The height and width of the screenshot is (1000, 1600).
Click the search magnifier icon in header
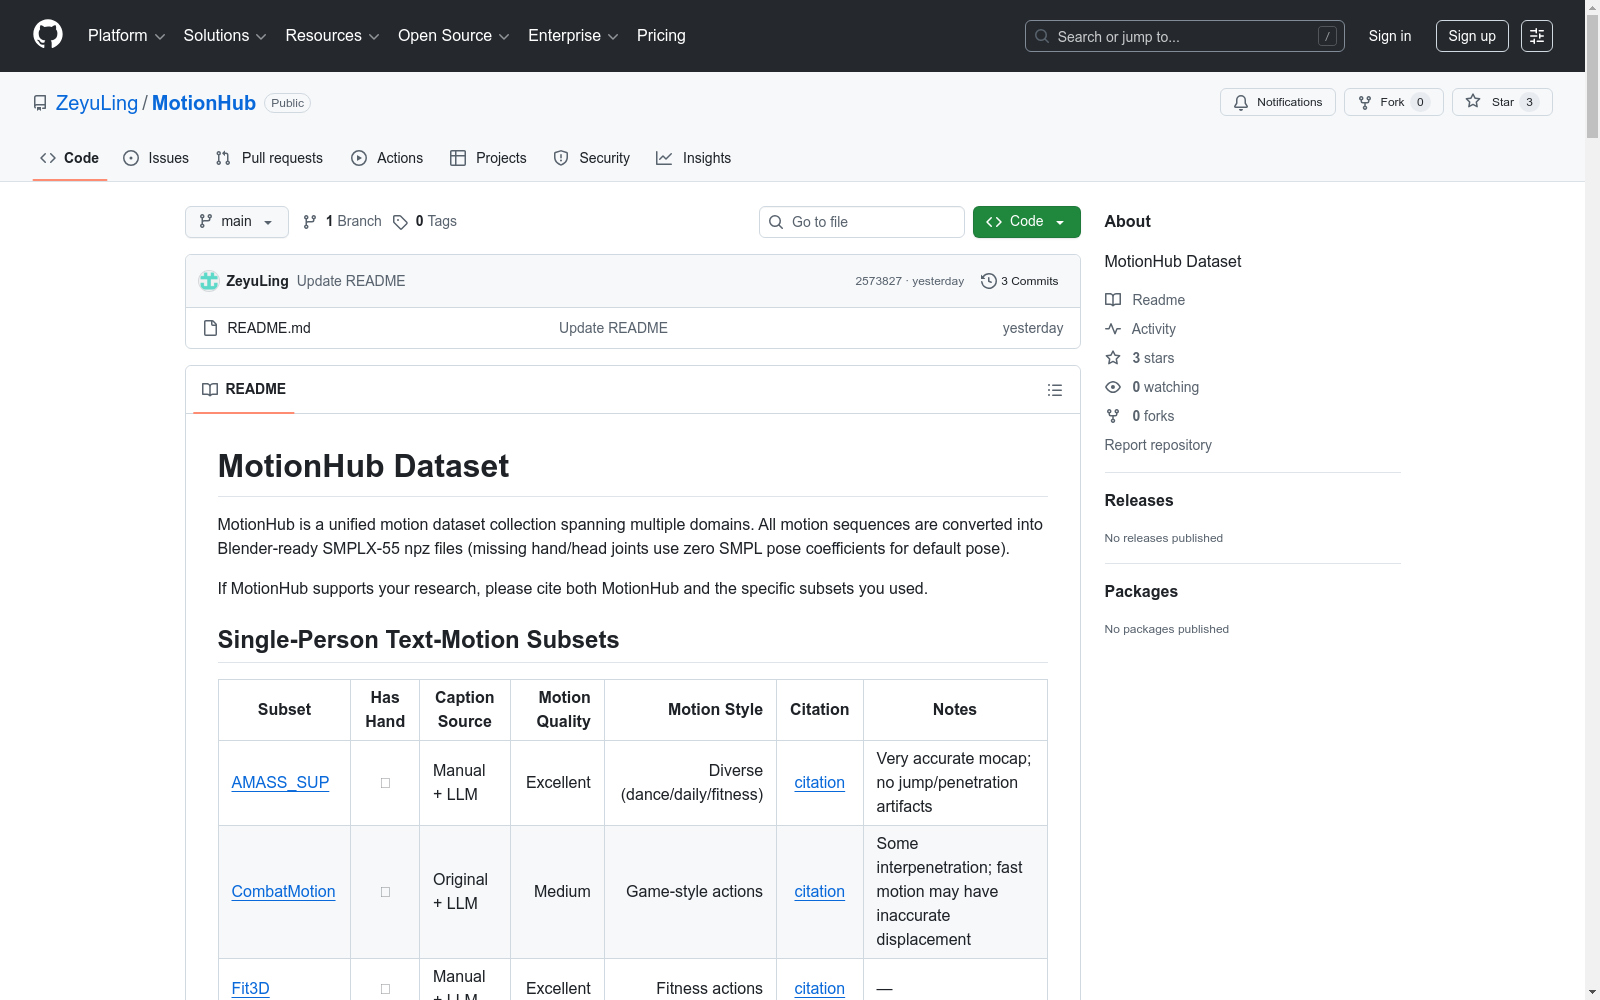tap(1042, 36)
